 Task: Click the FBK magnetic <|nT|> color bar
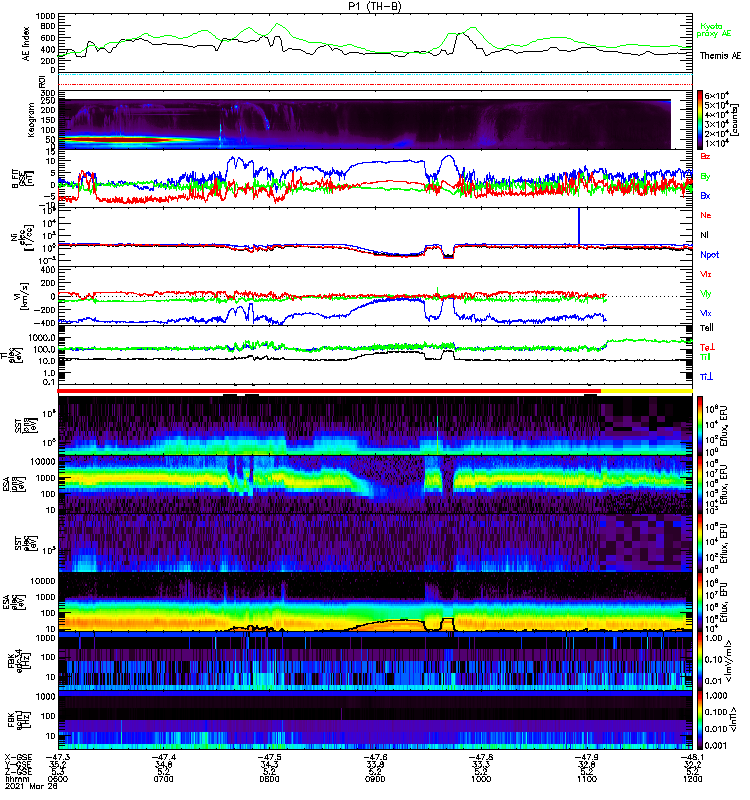point(700,720)
